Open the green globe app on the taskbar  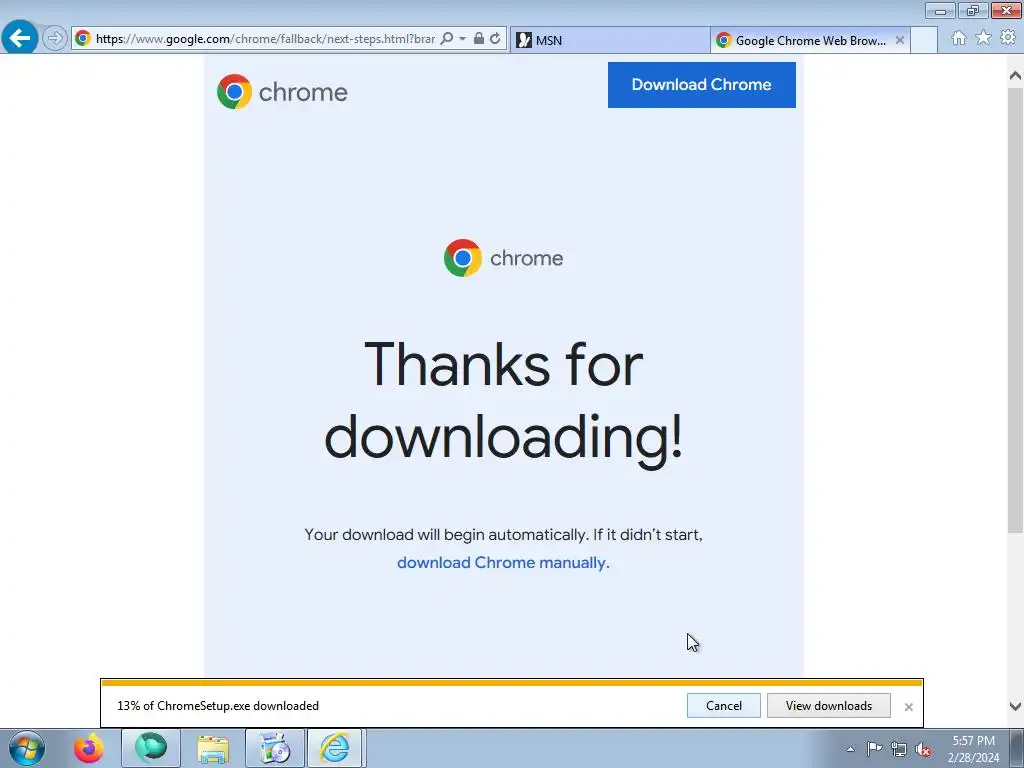click(151, 748)
